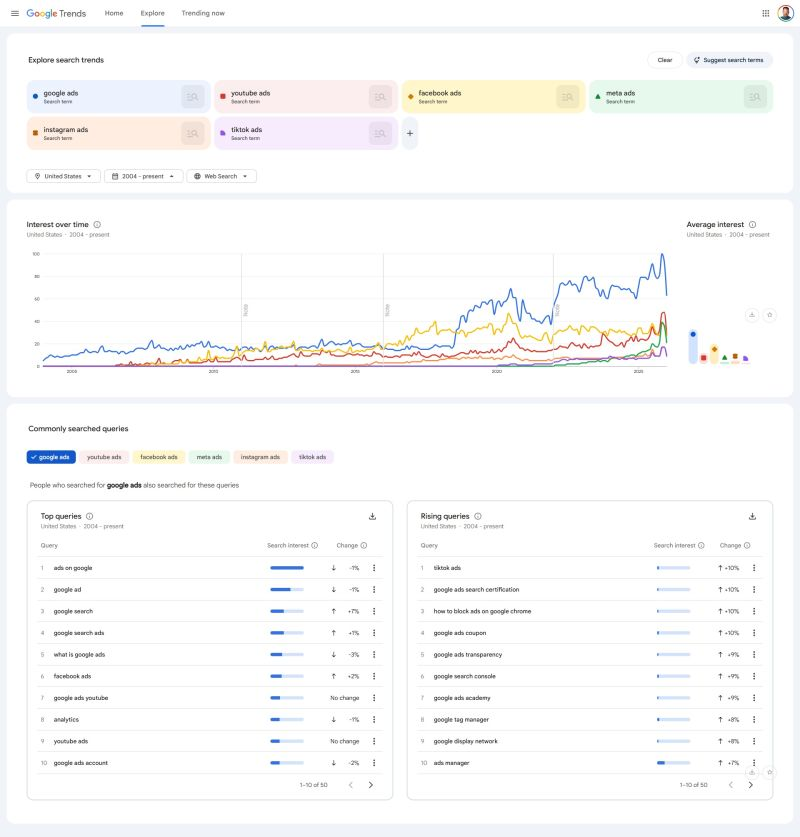Screen dimensions: 800x837
Task: Open the google search console query
Action: click(464, 676)
